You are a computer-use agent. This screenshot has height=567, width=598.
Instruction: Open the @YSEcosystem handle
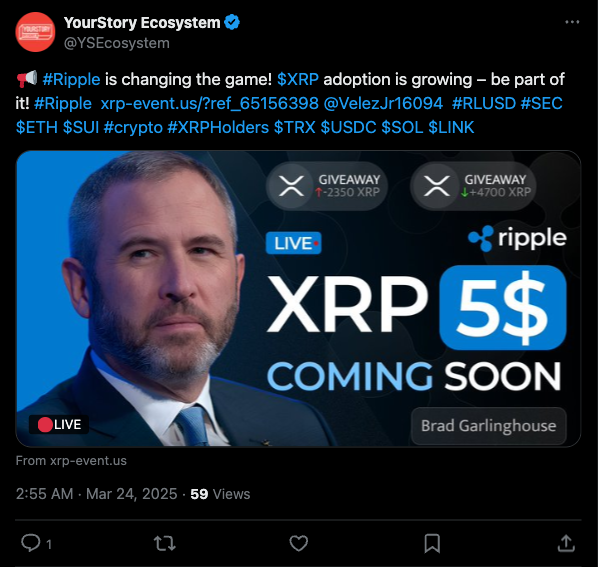tap(117, 43)
